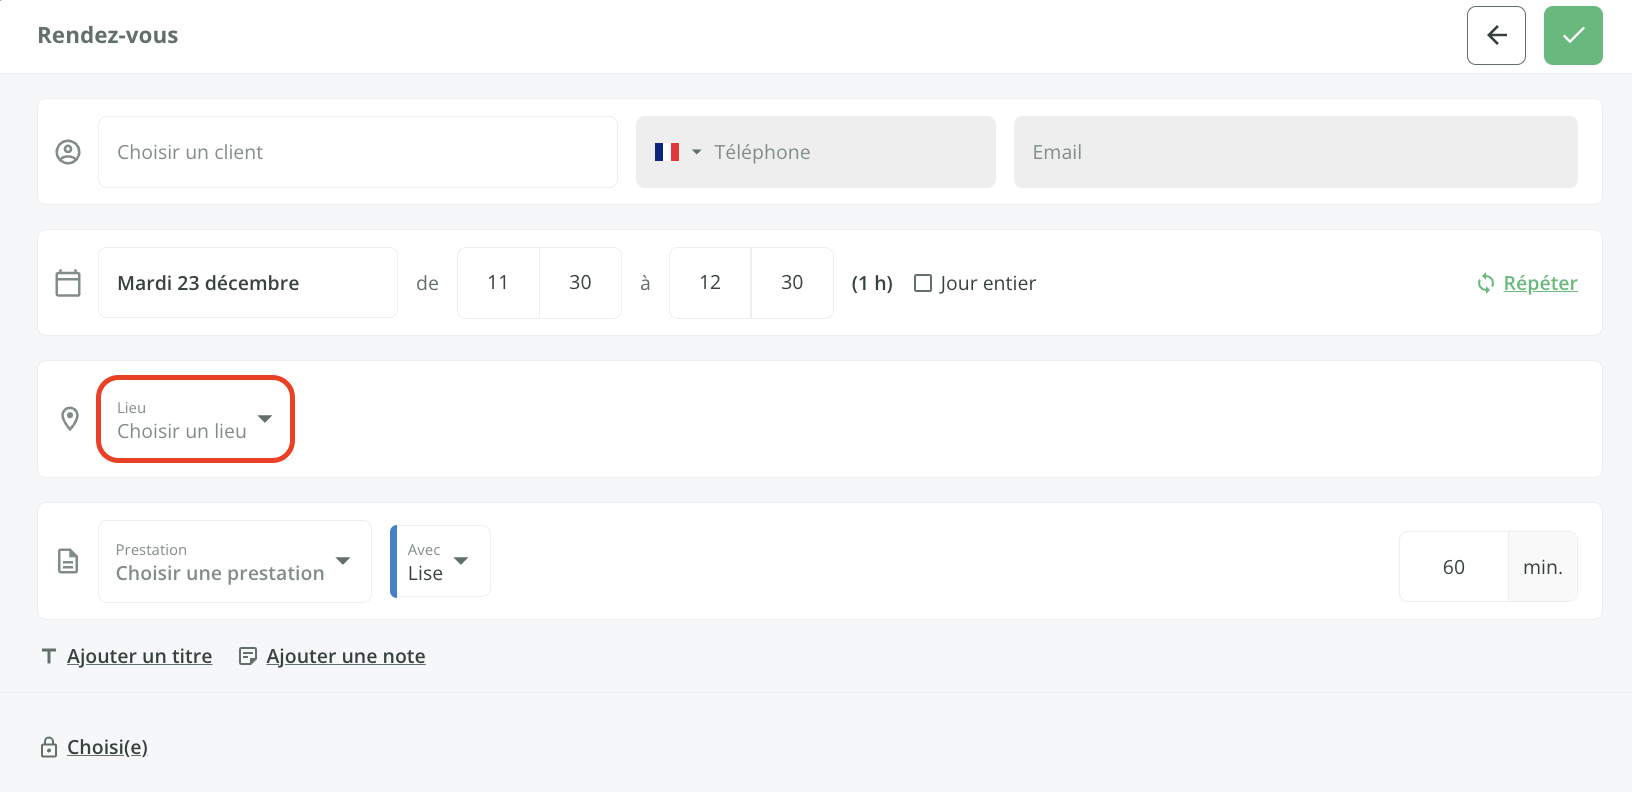
Task: Confirm appointment with green checkmark button
Action: click(1573, 36)
